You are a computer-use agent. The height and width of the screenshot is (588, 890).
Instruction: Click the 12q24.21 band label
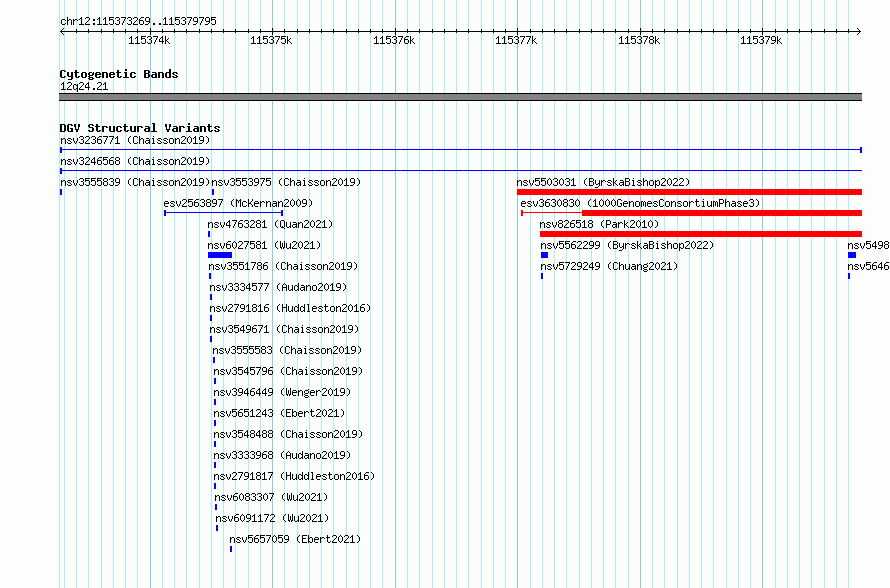(x=84, y=86)
